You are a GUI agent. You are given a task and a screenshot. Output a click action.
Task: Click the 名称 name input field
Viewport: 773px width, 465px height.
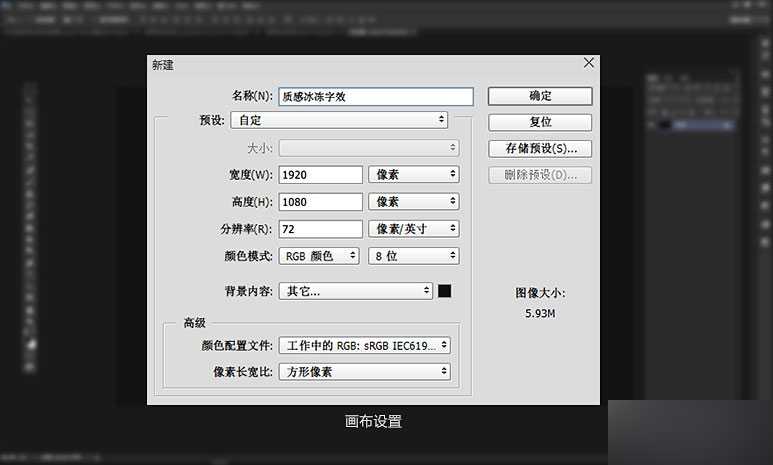pos(375,97)
